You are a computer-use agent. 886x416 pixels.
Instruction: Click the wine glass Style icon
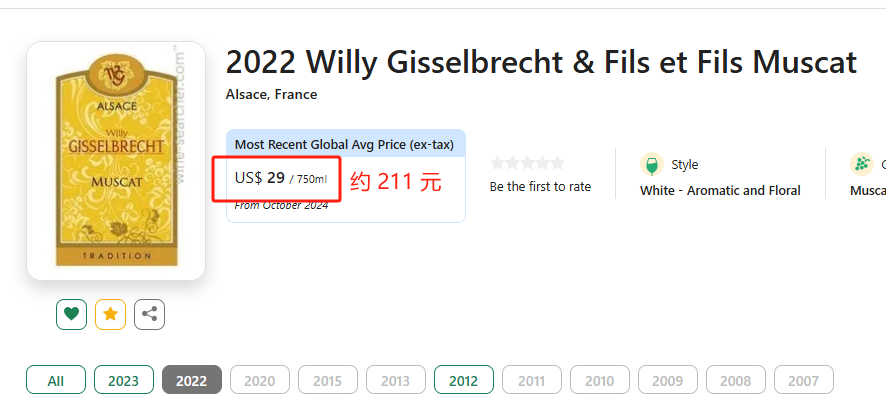coord(652,165)
